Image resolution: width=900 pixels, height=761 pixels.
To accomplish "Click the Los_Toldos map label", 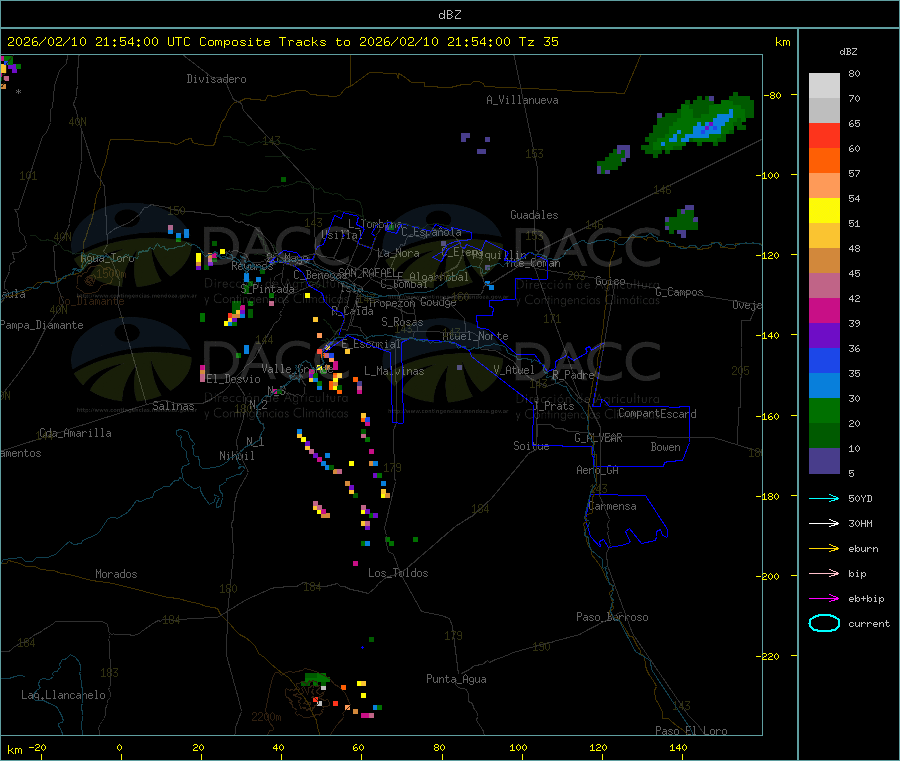I will coord(398,573).
